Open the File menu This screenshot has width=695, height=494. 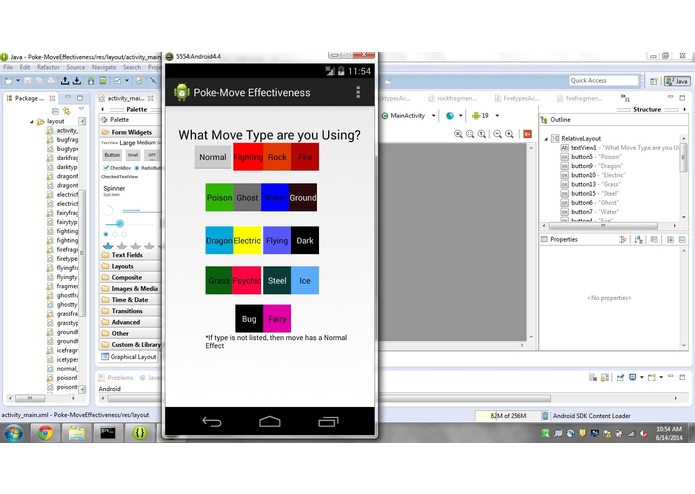click(8, 67)
